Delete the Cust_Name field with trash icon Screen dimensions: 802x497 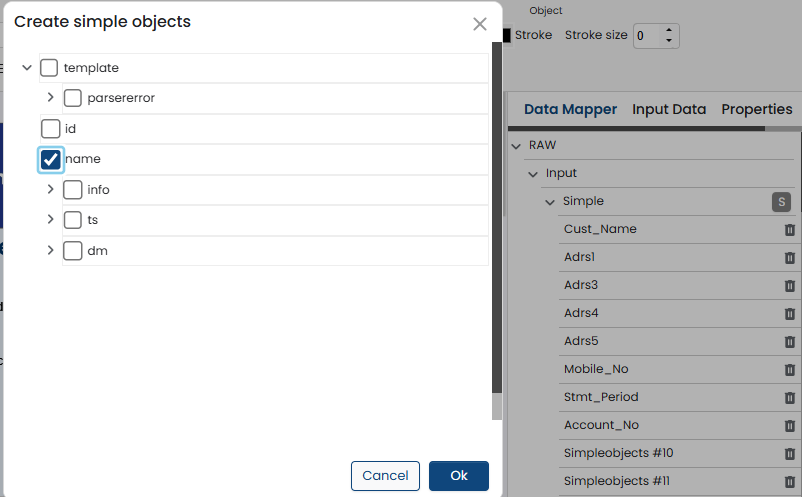[x=789, y=230]
